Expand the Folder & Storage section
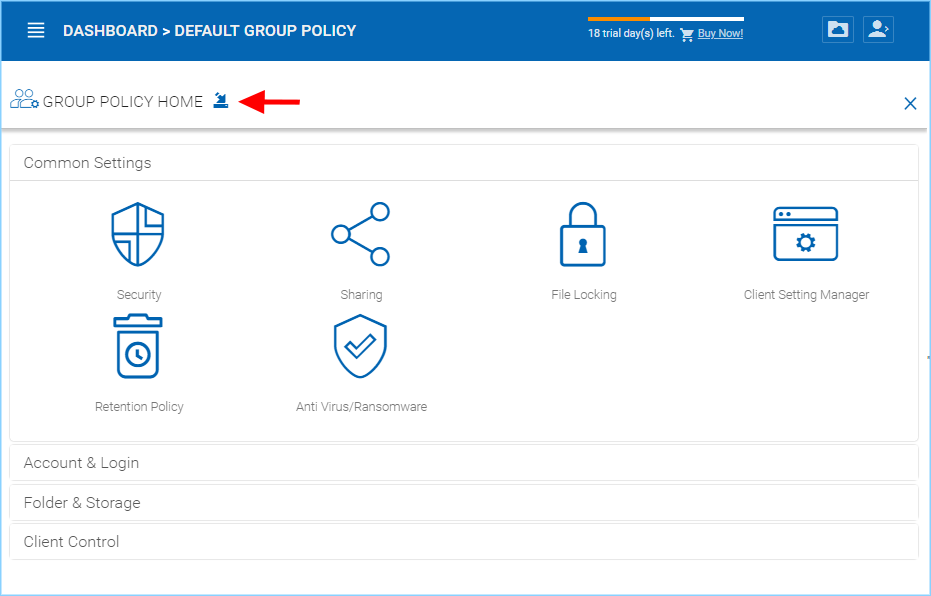This screenshot has height=596, width=931. coord(464,503)
